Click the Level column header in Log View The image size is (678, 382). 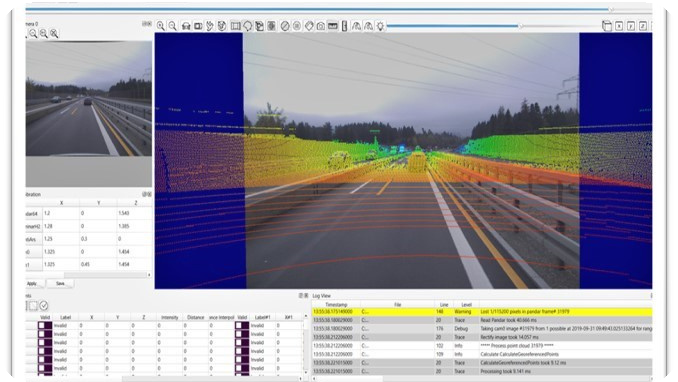pyautogui.click(x=467, y=305)
